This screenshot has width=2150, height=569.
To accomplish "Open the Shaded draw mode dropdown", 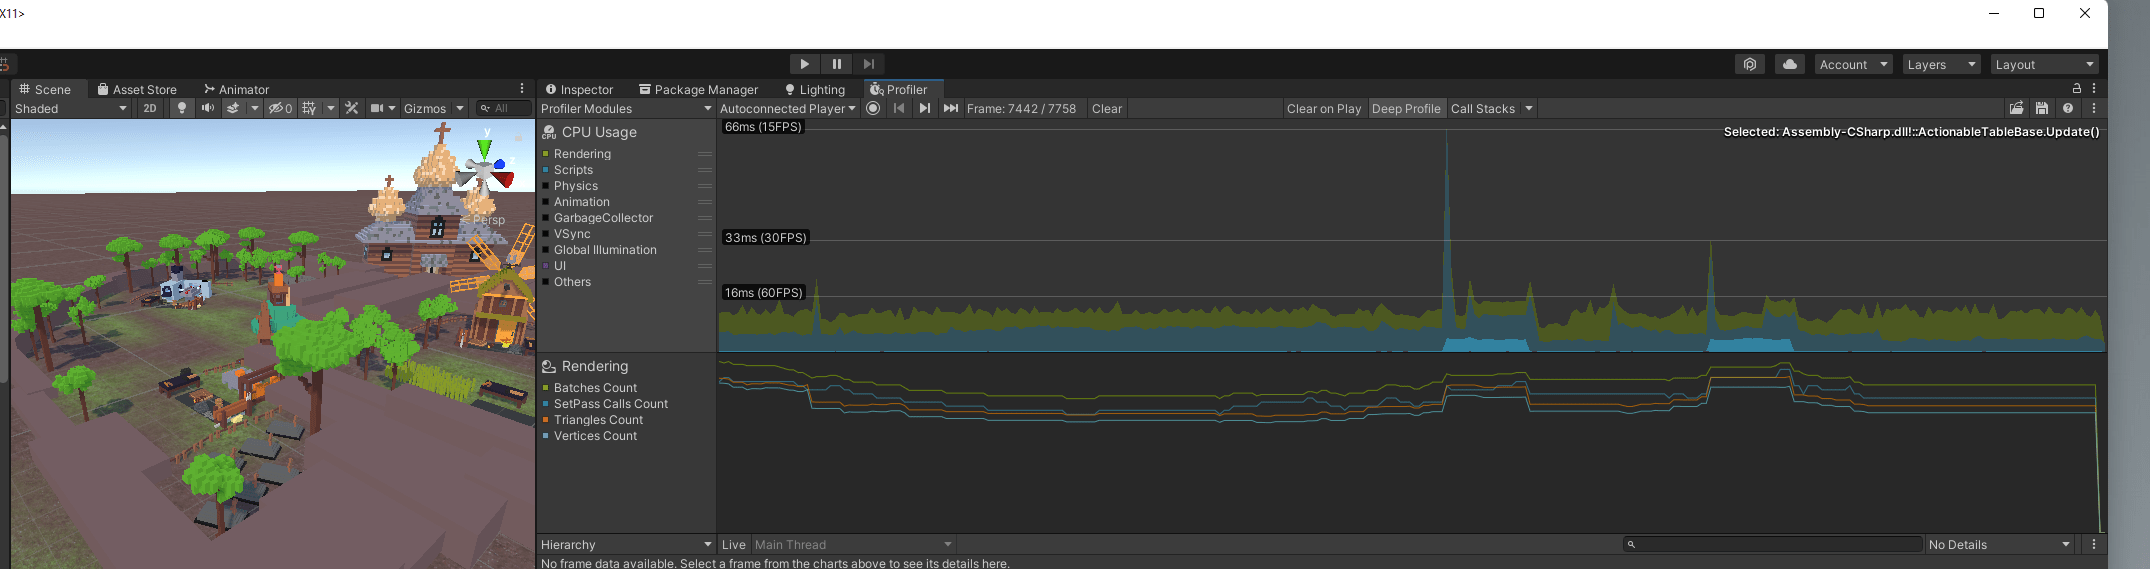I will point(71,108).
